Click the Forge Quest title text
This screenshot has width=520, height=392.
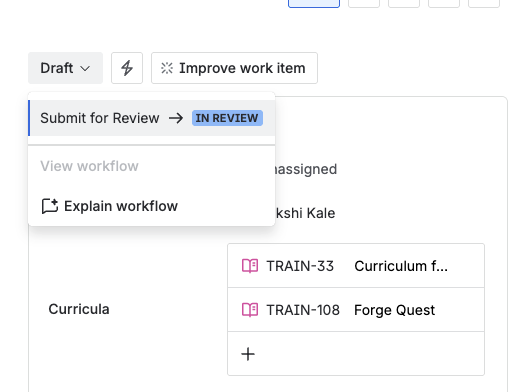tap(394, 310)
